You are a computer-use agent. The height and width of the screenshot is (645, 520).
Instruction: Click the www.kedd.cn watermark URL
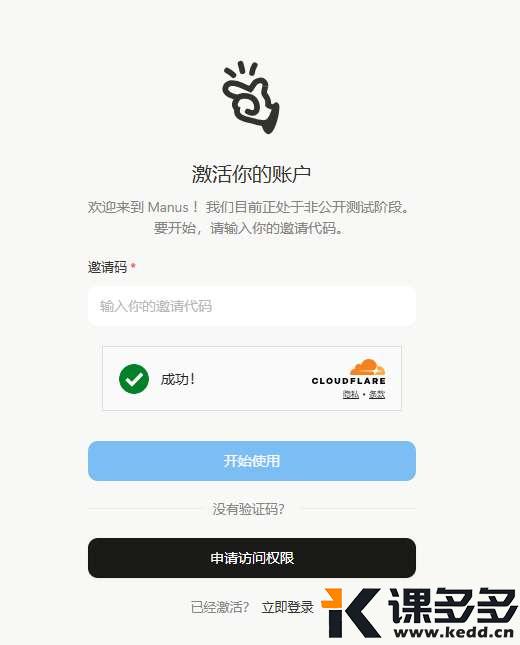(x=454, y=632)
